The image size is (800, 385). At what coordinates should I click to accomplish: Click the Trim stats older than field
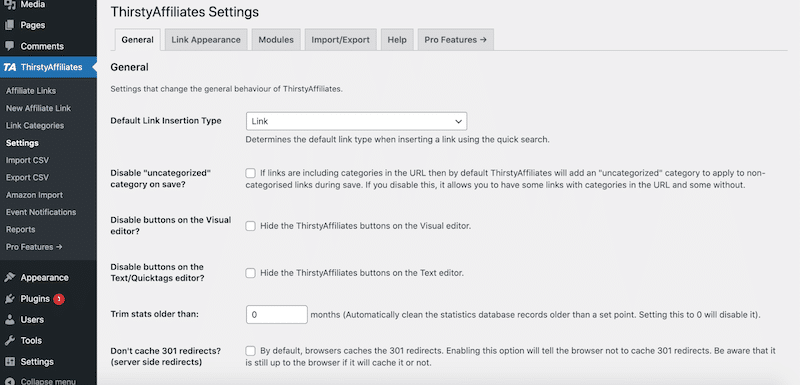277,315
